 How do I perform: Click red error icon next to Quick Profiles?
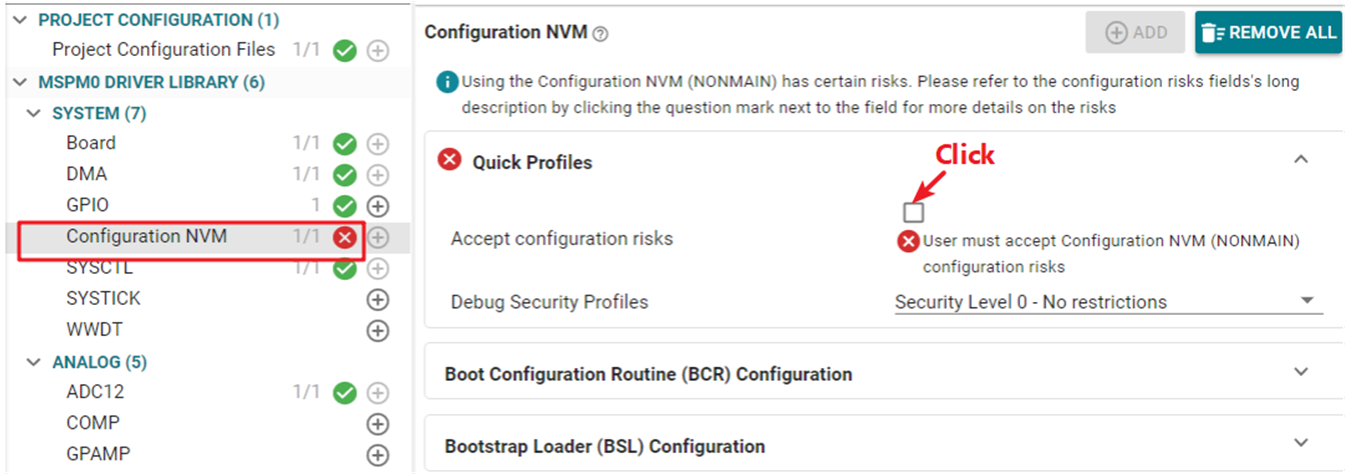pyautogui.click(x=450, y=160)
